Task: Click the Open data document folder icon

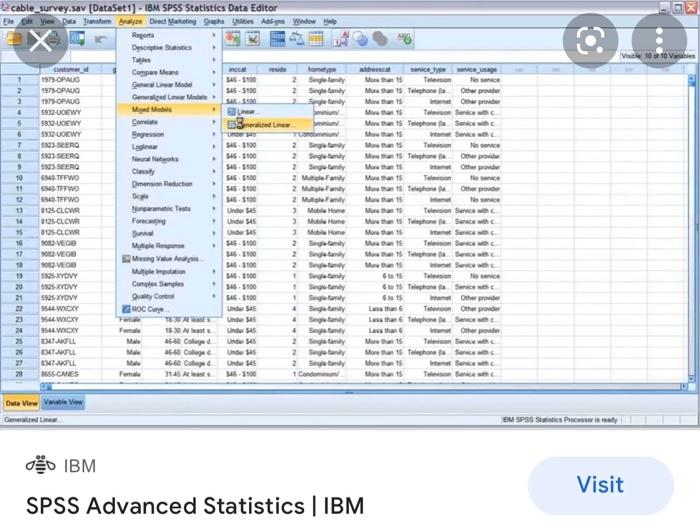Action: coord(13,39)
